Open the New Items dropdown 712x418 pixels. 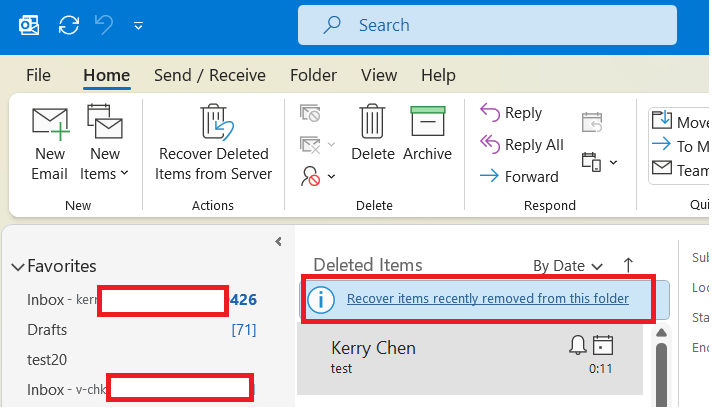(x=105, y=143)
